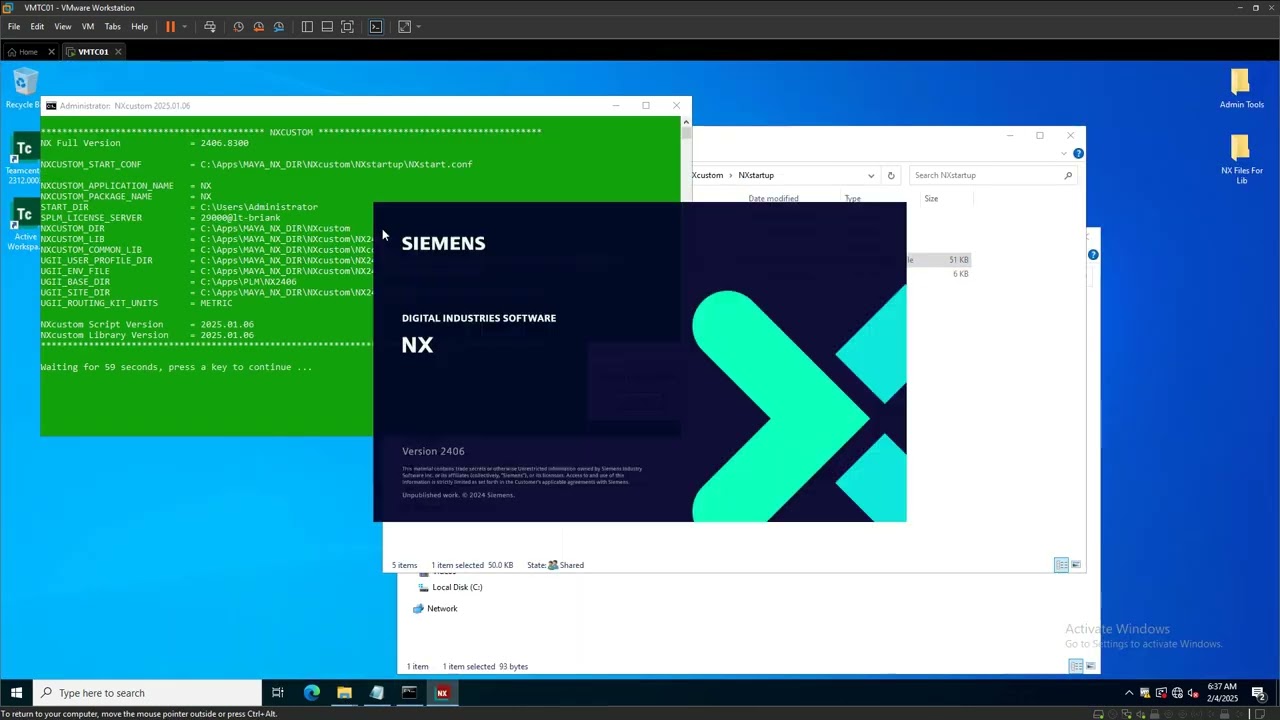Open the help icon in the back Explorer window

pos(1093,255)
